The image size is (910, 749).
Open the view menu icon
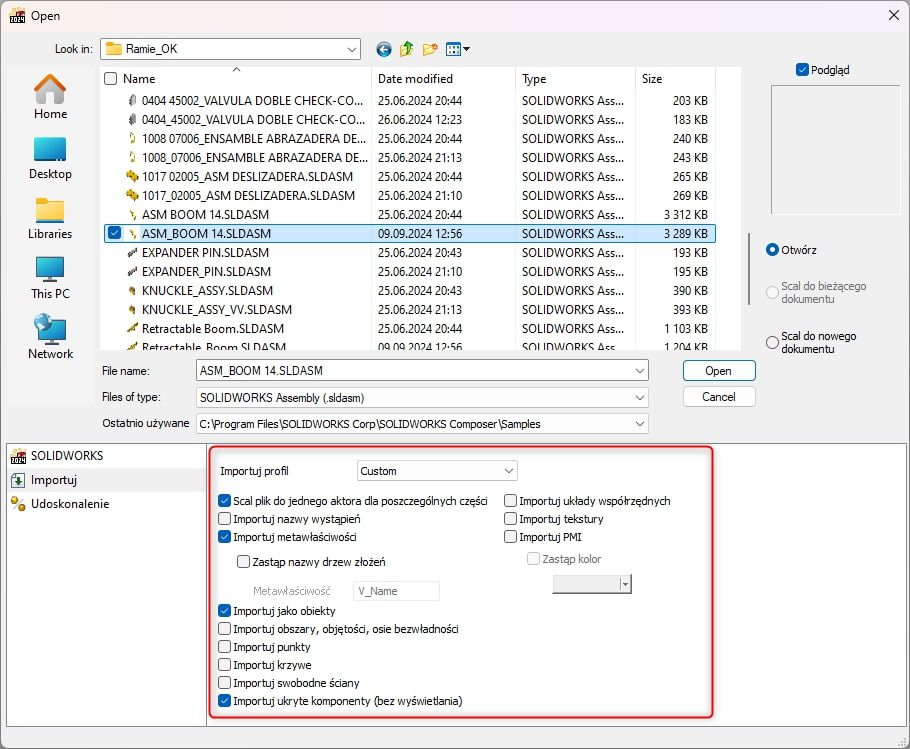tap(457, 49)
